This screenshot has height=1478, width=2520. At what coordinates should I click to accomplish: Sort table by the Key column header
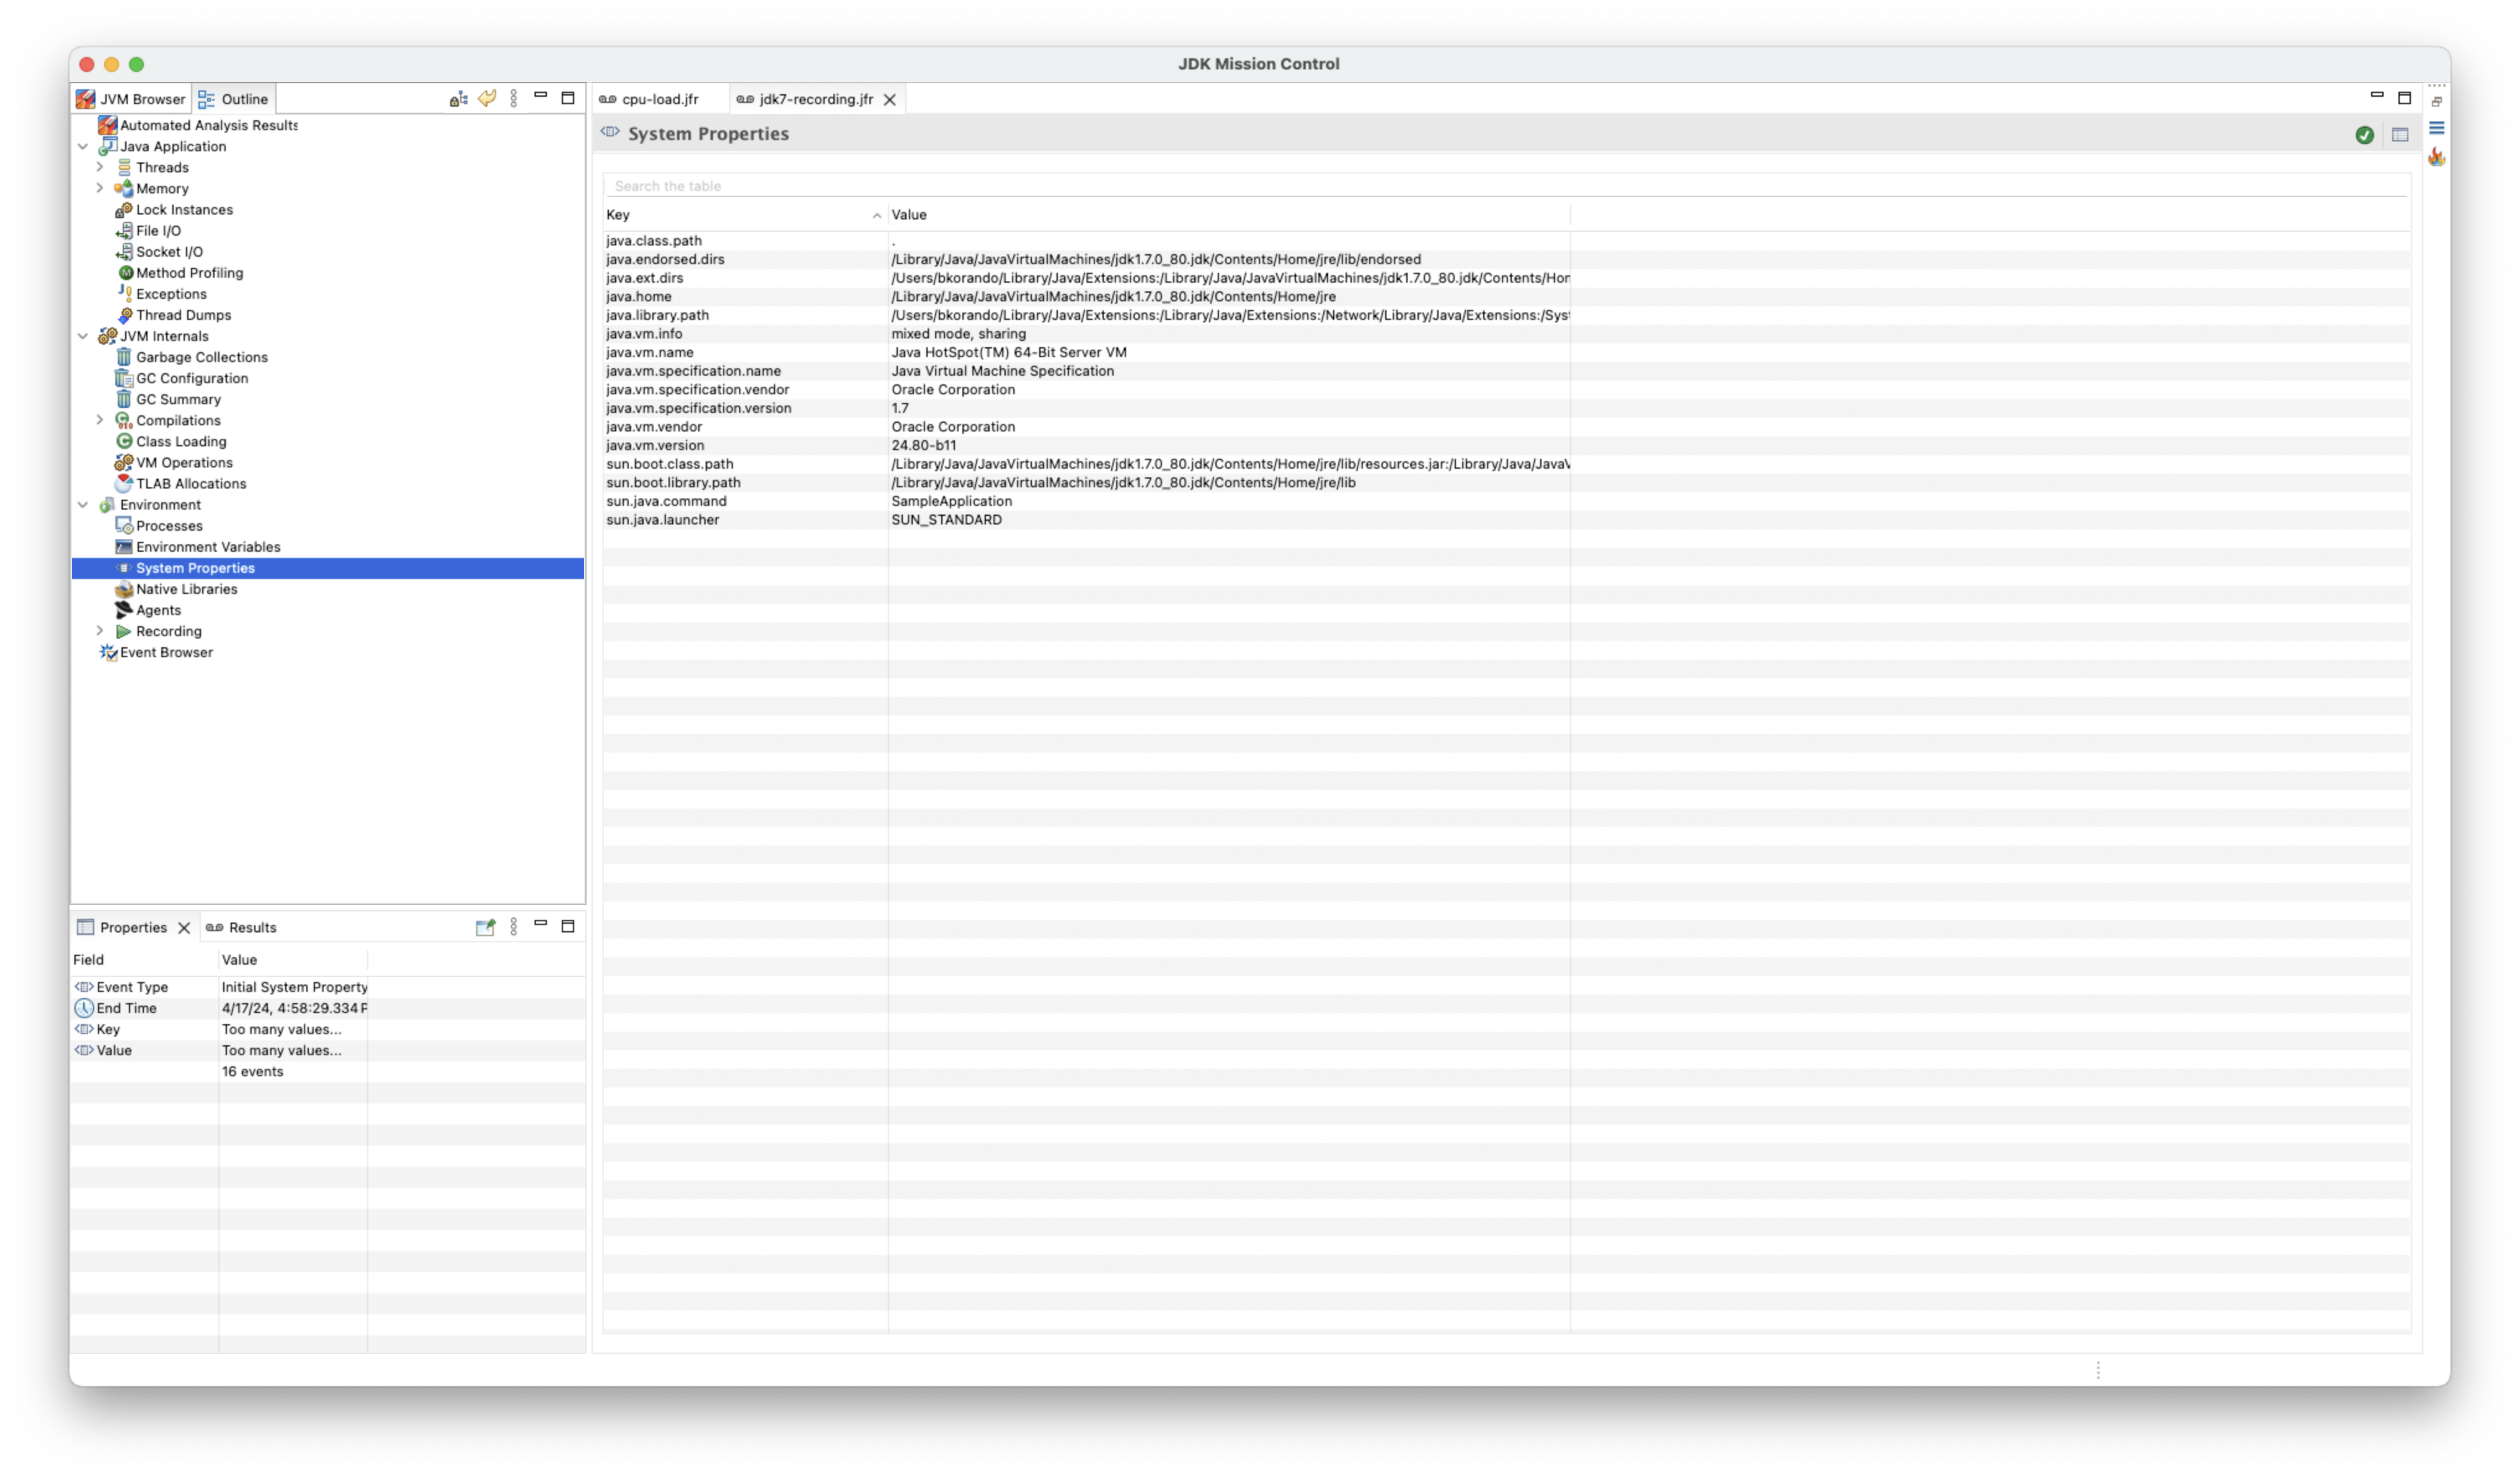click(740, 215)
